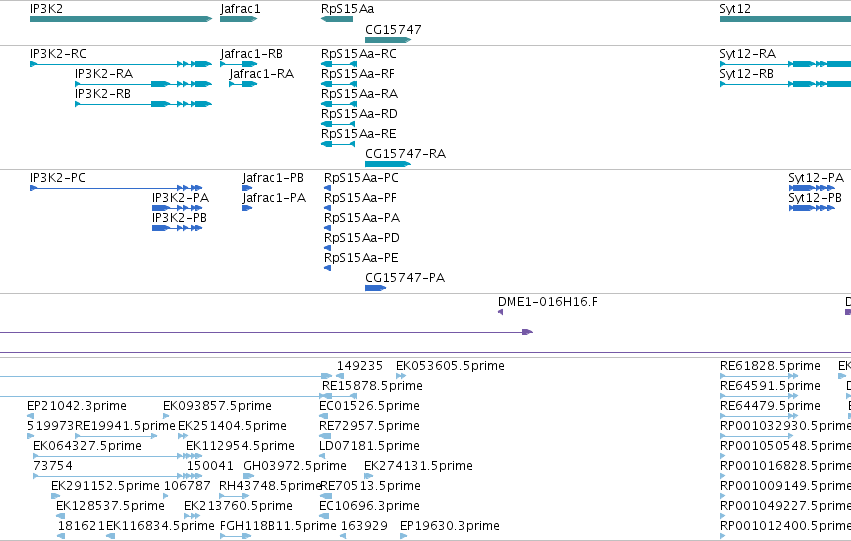
Task: Click the RpS15Aa-PA protein label
Action: tap(362, 218)
